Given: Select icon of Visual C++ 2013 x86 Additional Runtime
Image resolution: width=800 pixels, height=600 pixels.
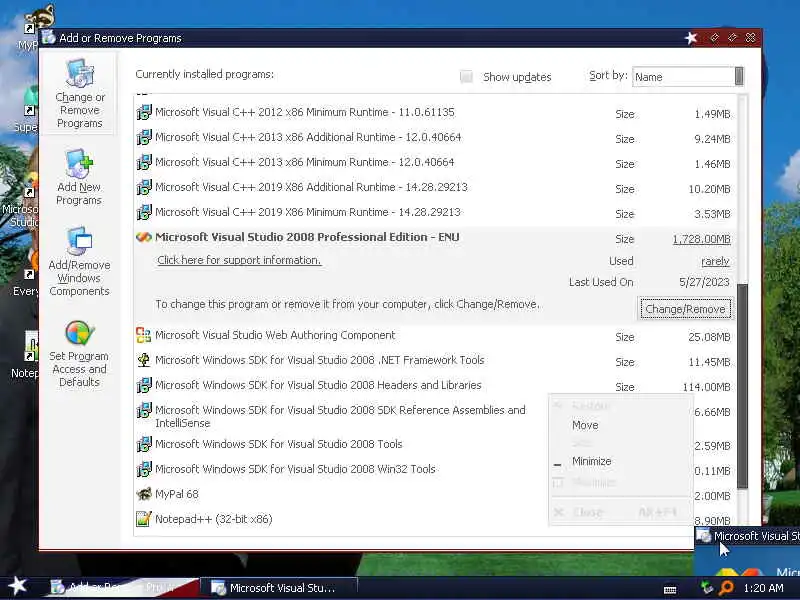Looking at the screenshot, I should (x=144, y=137).
